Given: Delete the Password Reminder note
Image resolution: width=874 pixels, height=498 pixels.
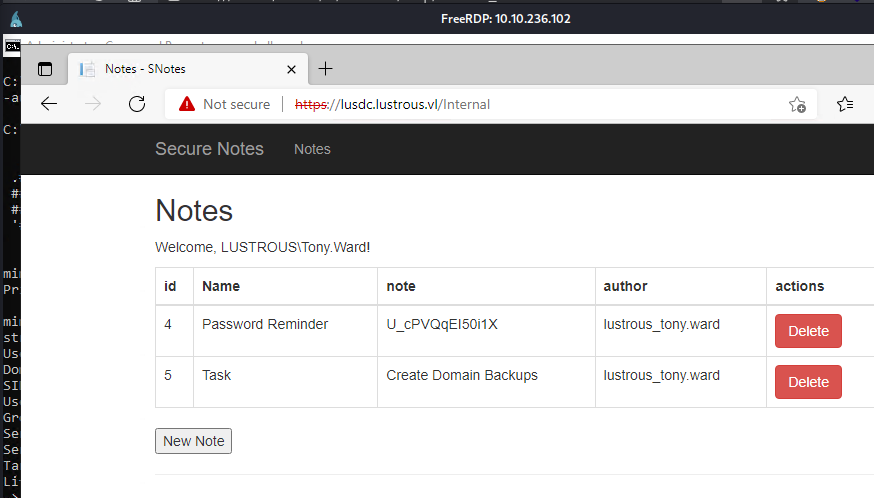Looking at the screenshot, I should (808, 331).
